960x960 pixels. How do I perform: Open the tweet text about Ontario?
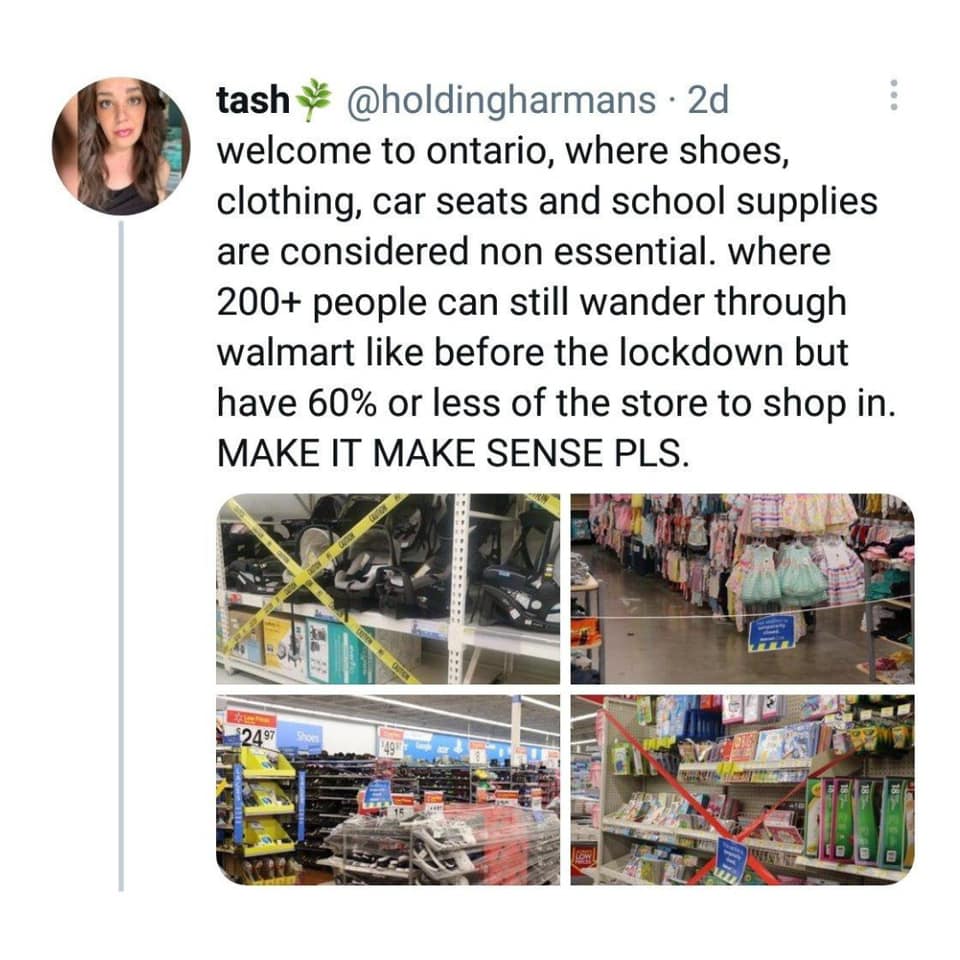tap(555, 302)
